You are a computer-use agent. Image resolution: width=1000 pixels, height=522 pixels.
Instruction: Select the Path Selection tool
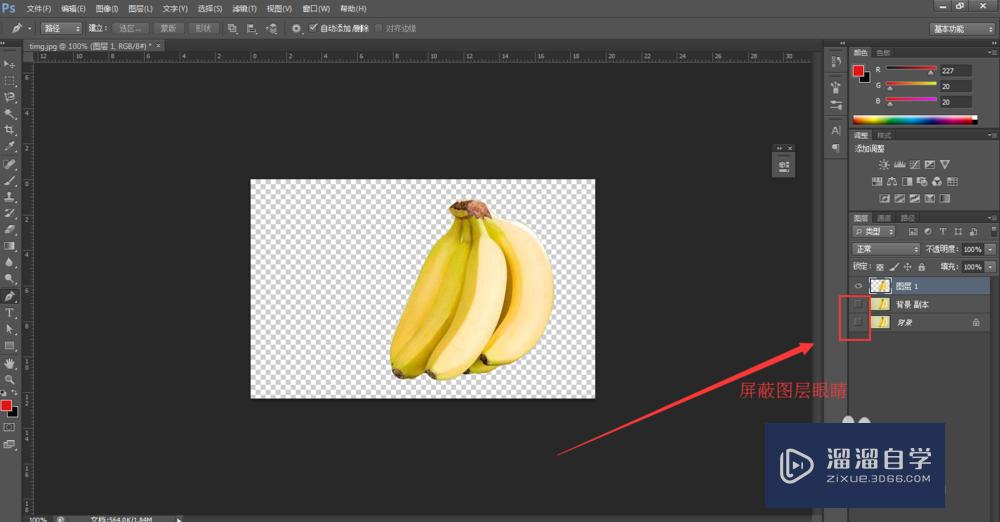[x=9, y=329]
